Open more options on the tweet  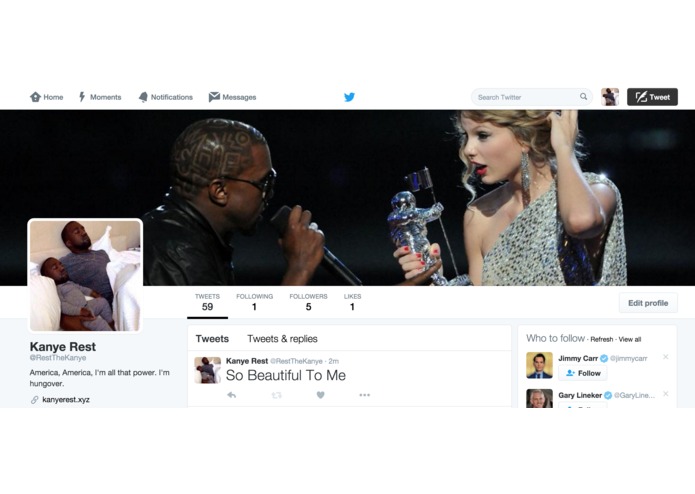[364, 395]
